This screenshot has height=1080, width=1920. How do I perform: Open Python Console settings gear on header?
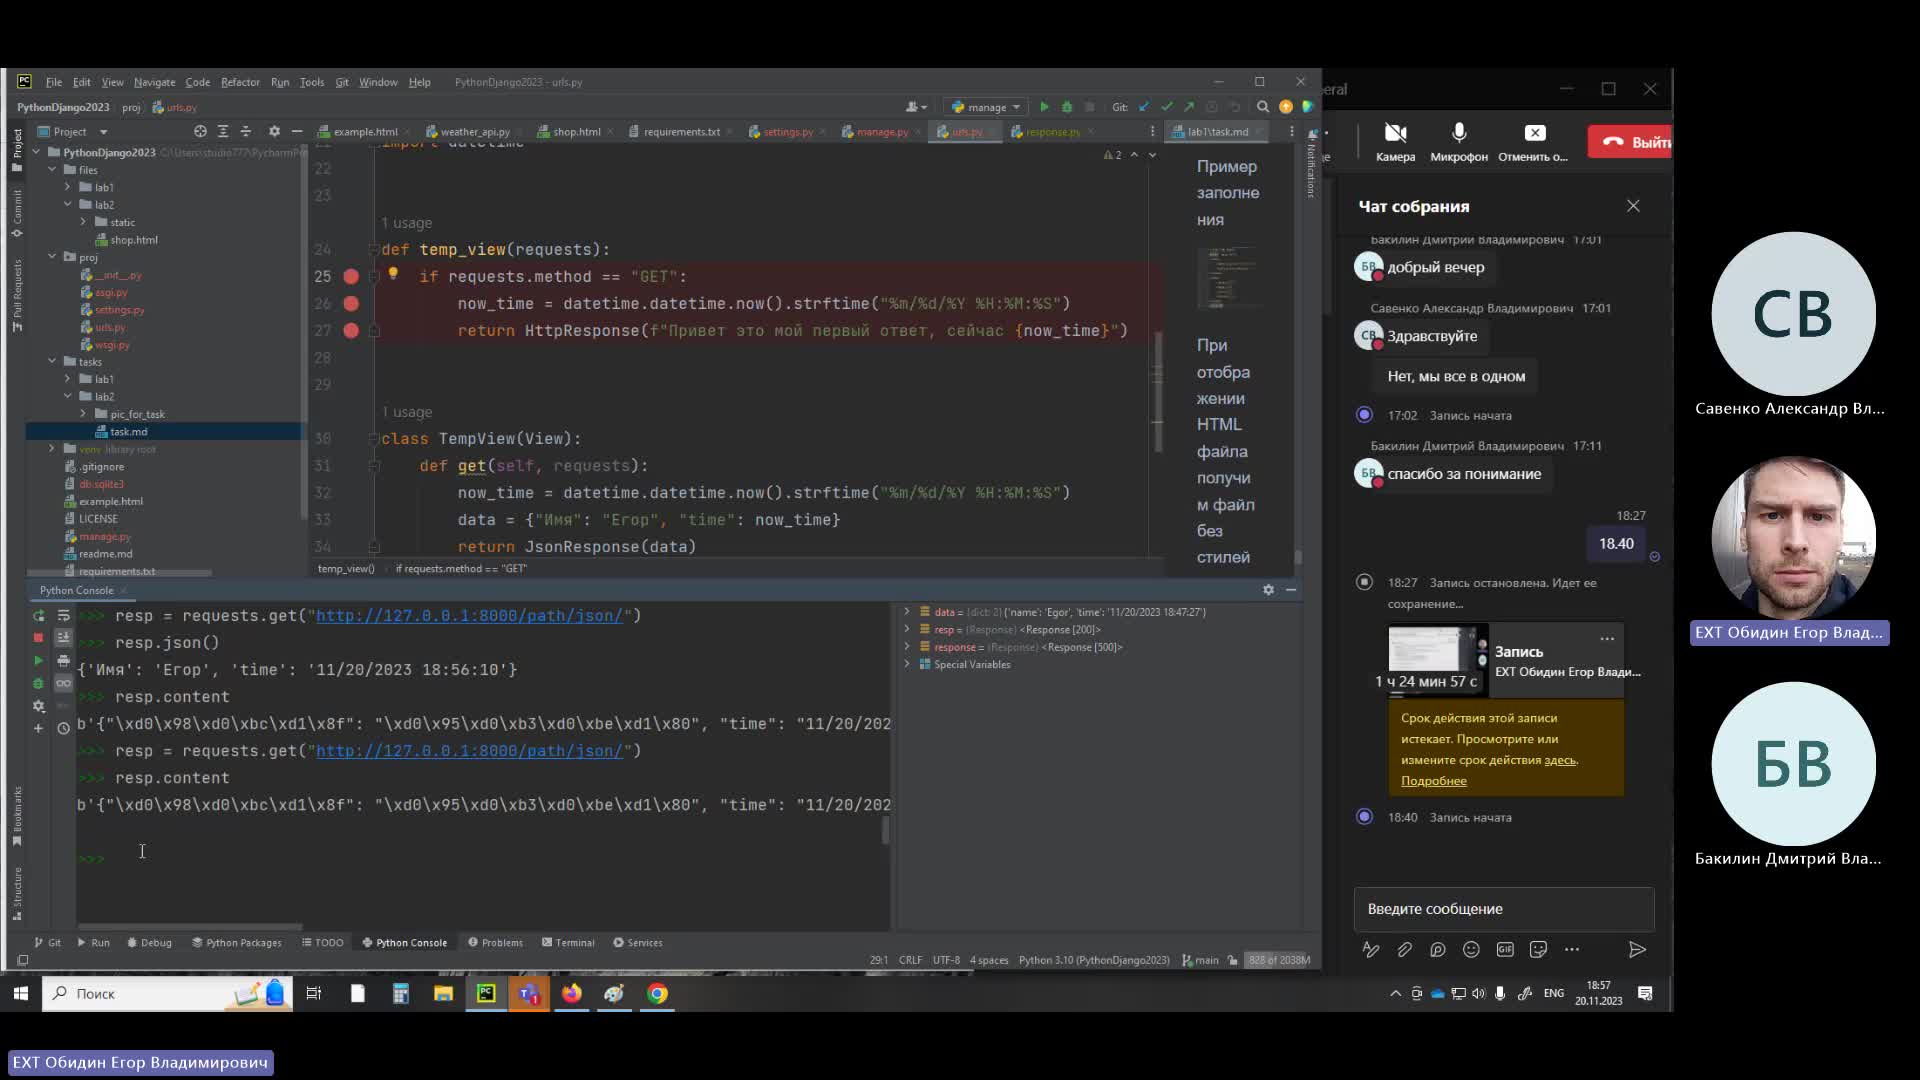click(x=1268, y=590)
